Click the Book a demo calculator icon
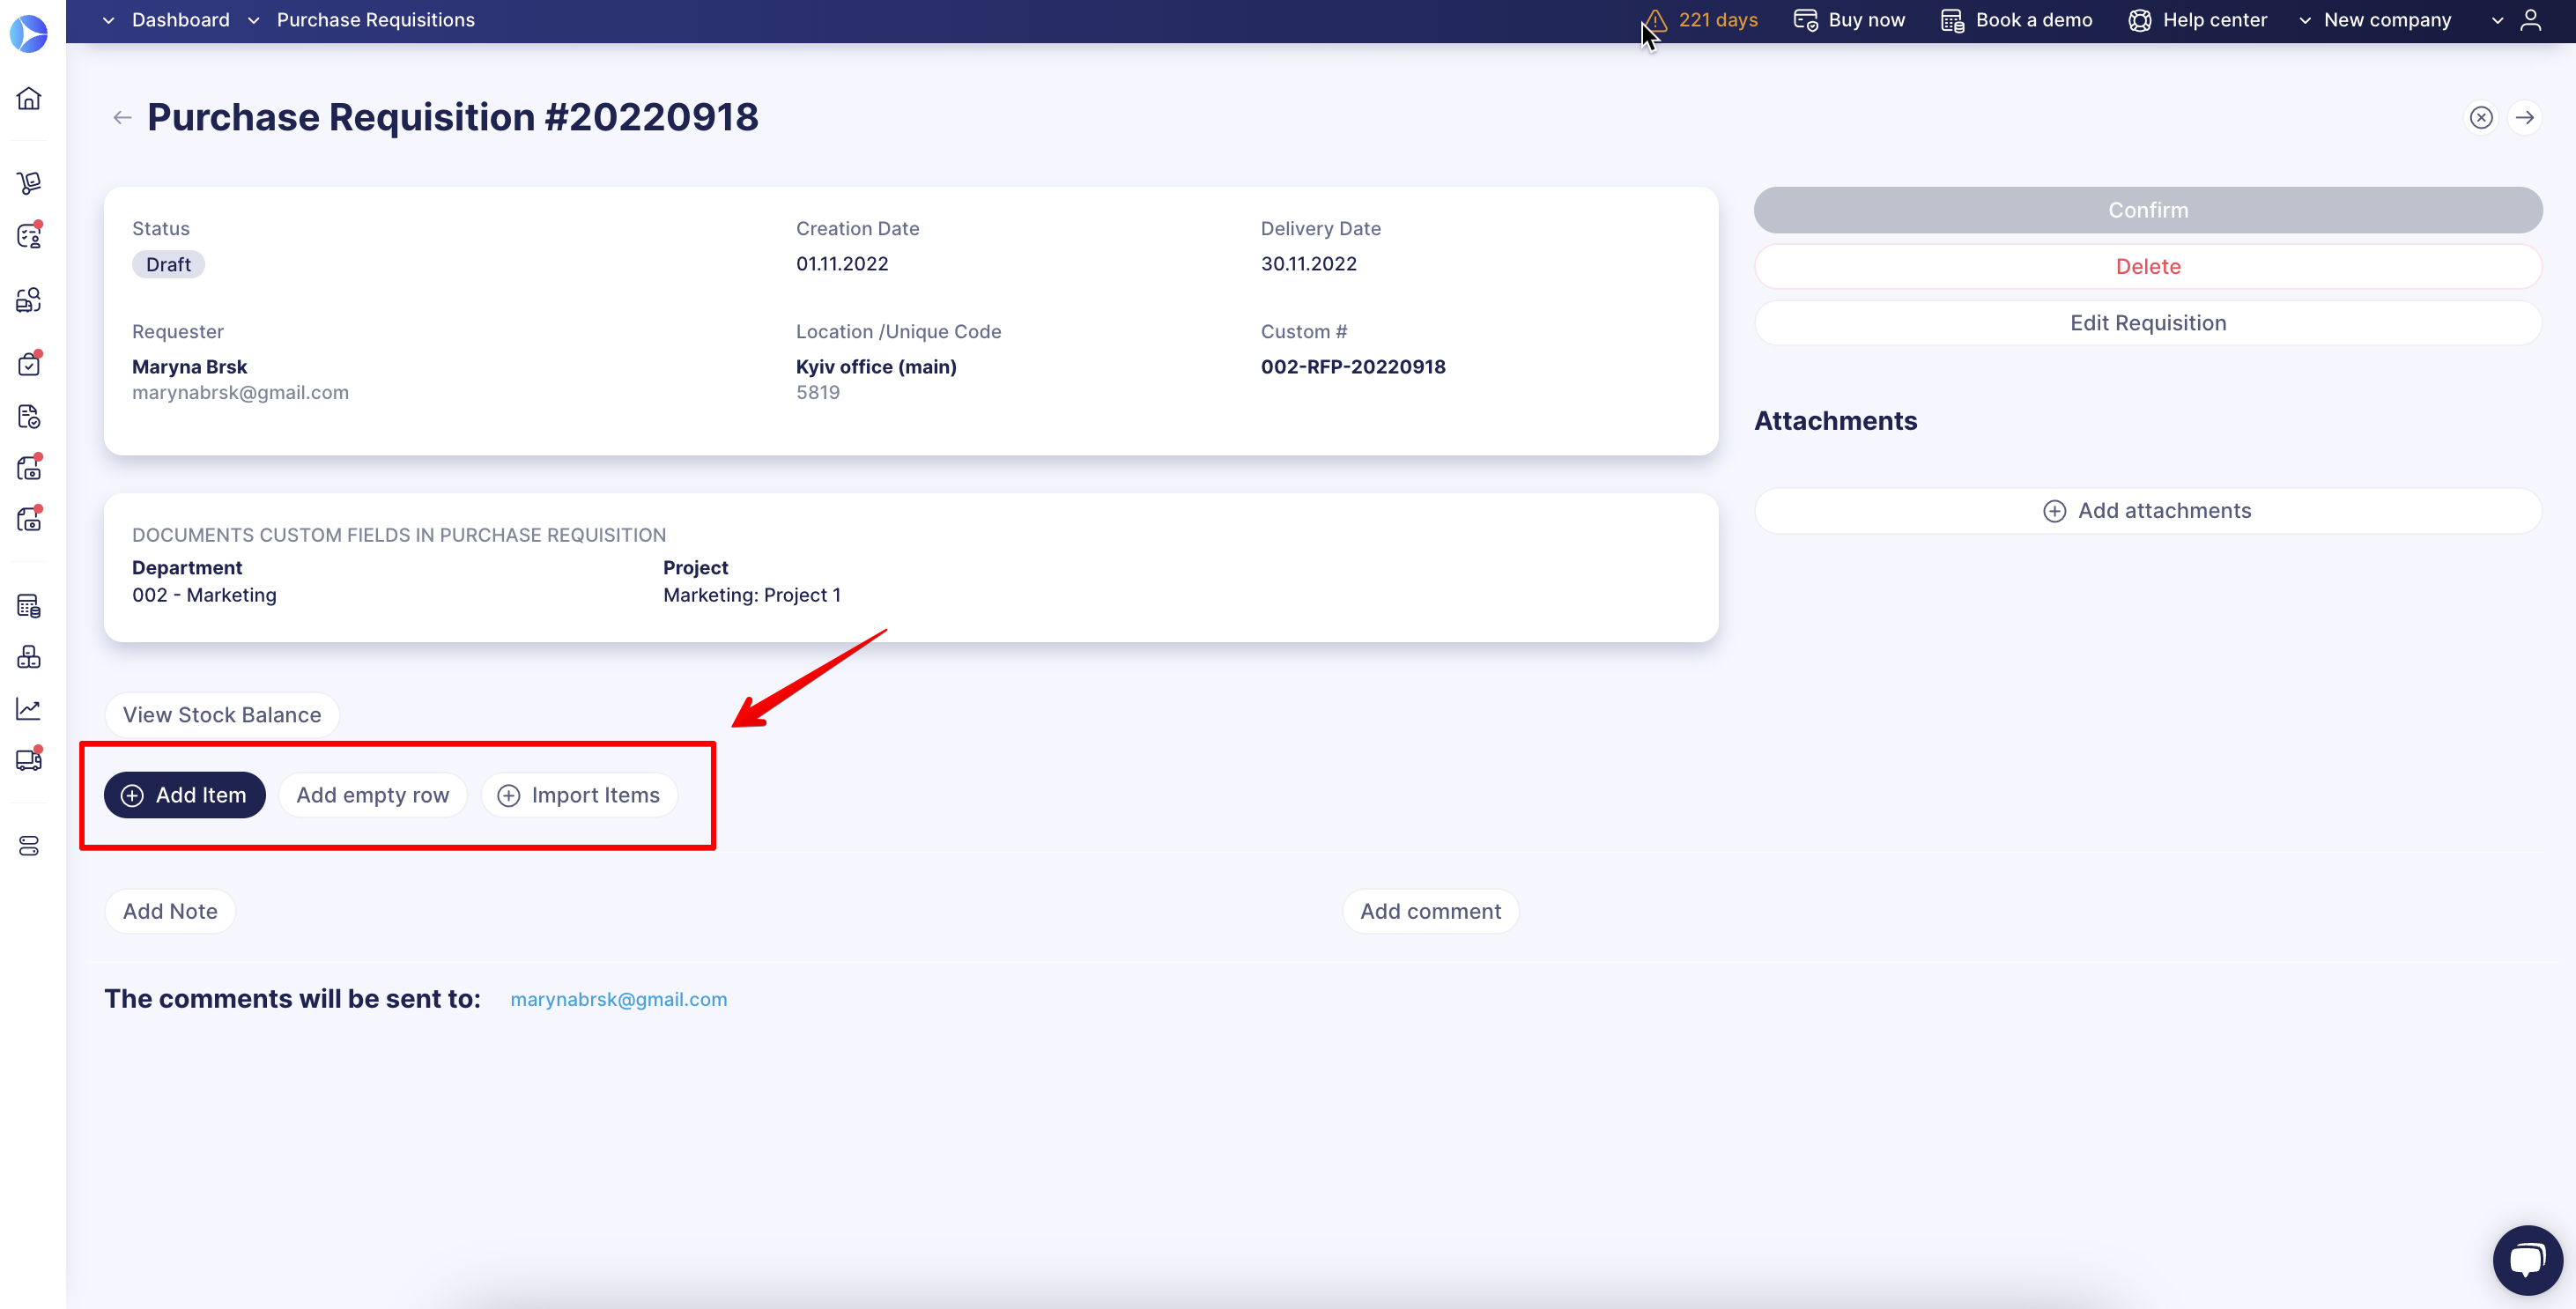2576x1309 pixels. [x=1952, y=20]
